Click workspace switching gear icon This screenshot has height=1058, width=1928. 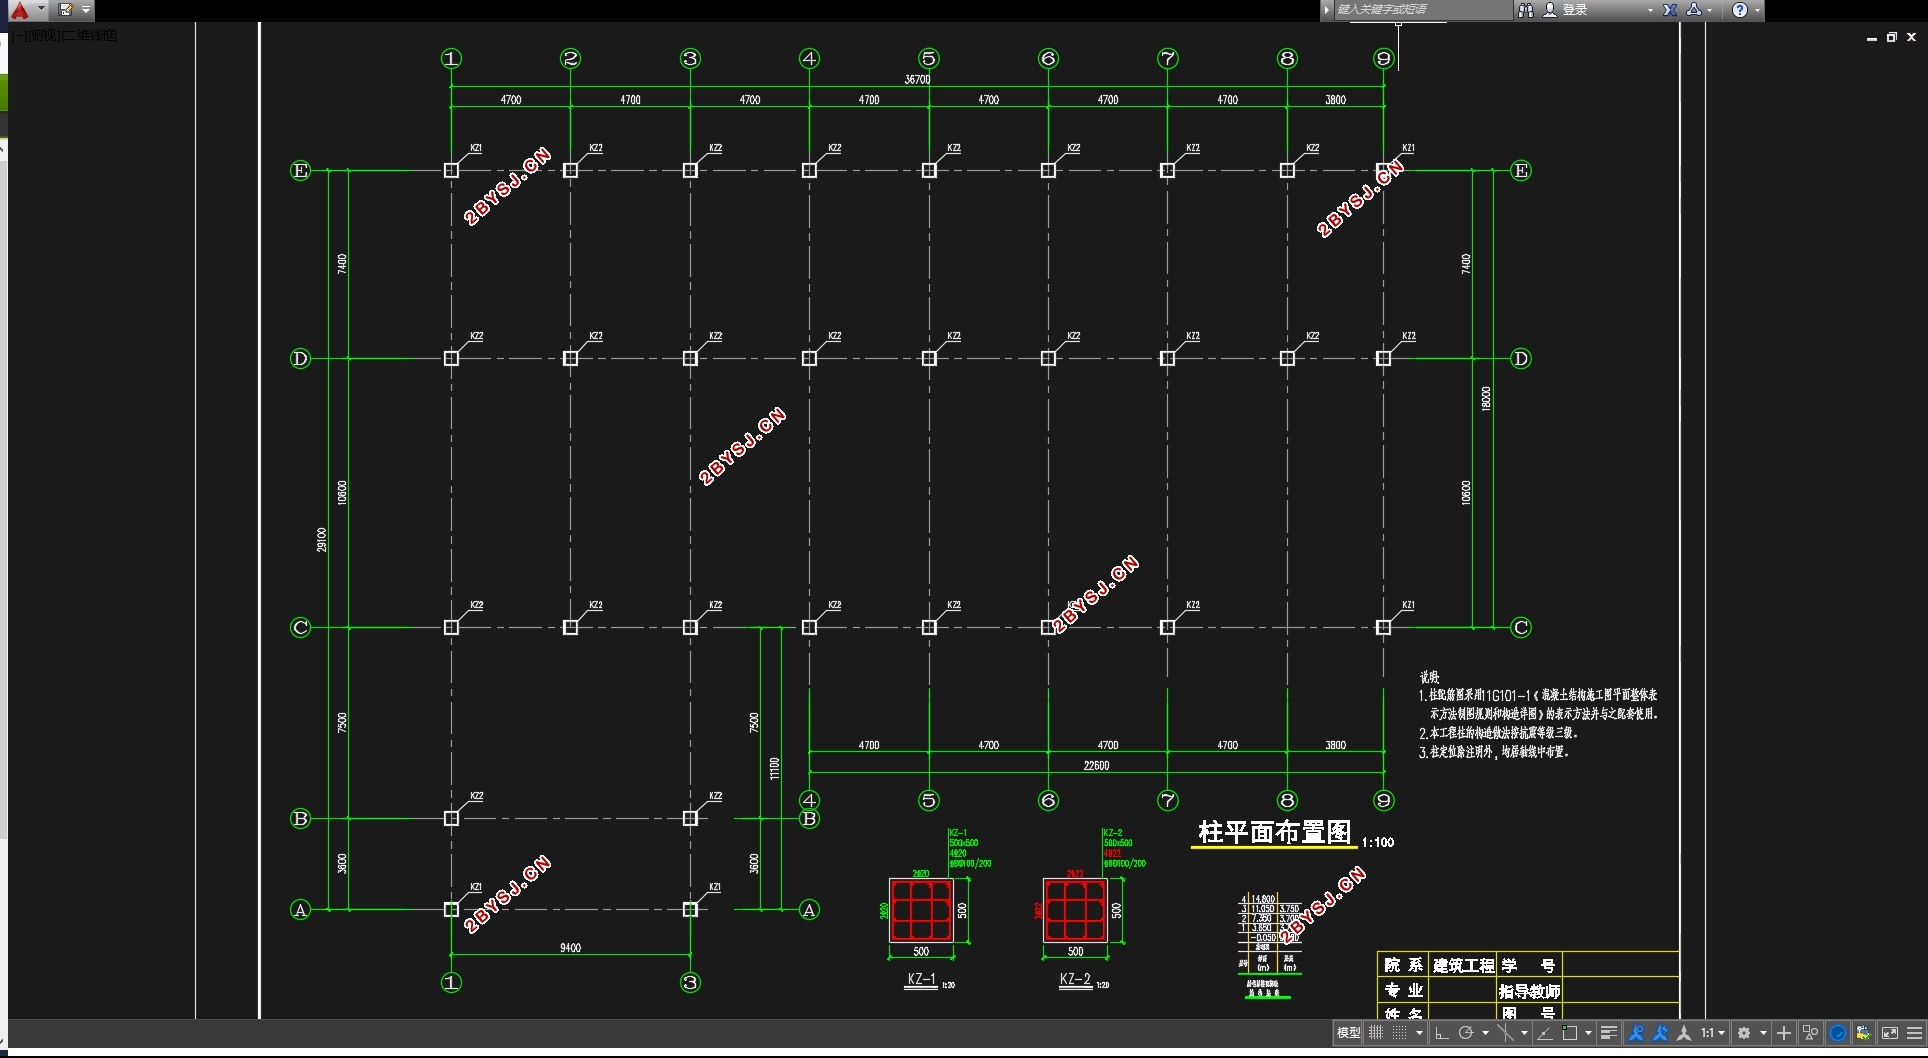point(1744,1033)
